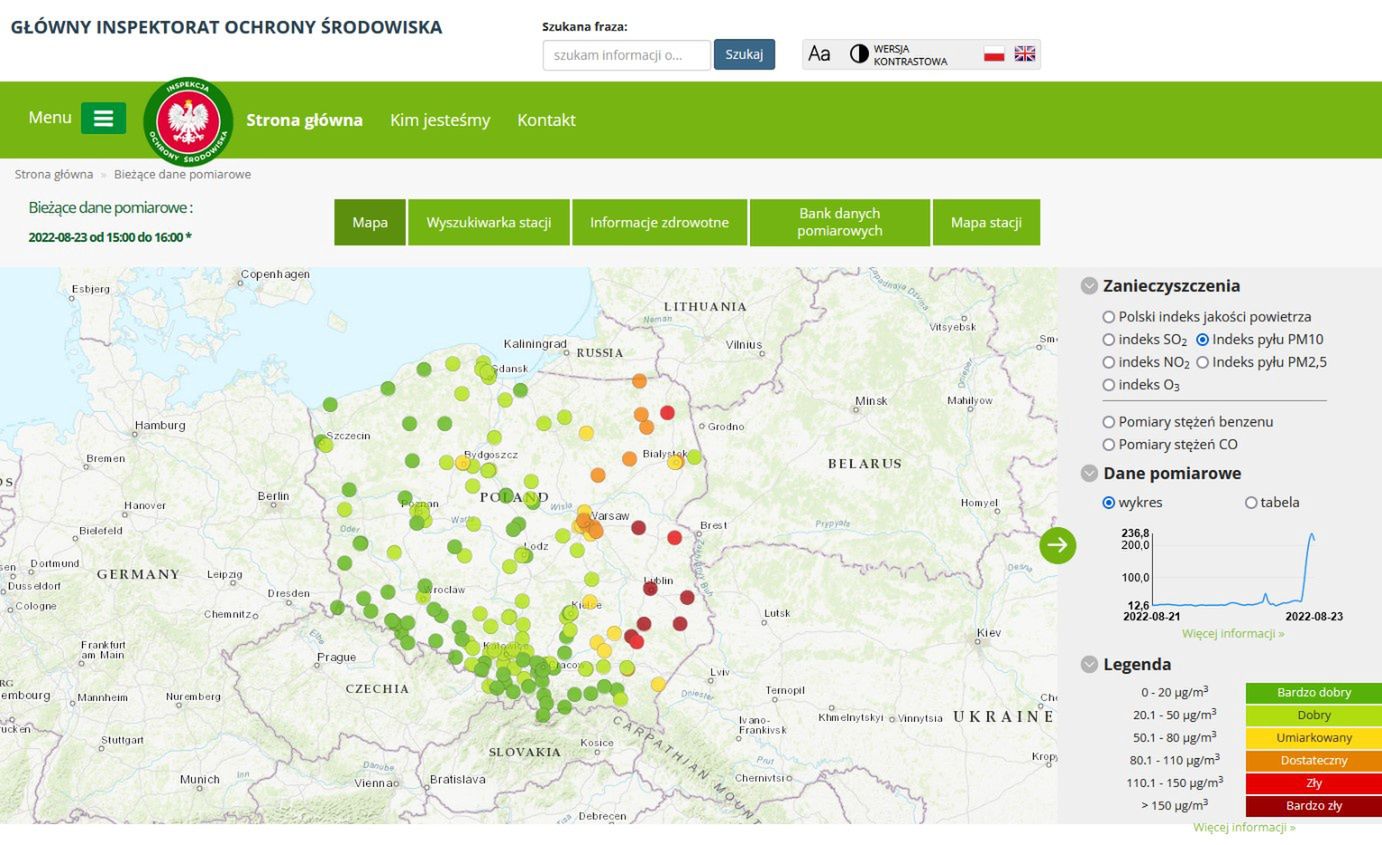Click the WERSJA KONTRASTOWA label
Screen dimensions: 1382x845
tap(910, 55)
